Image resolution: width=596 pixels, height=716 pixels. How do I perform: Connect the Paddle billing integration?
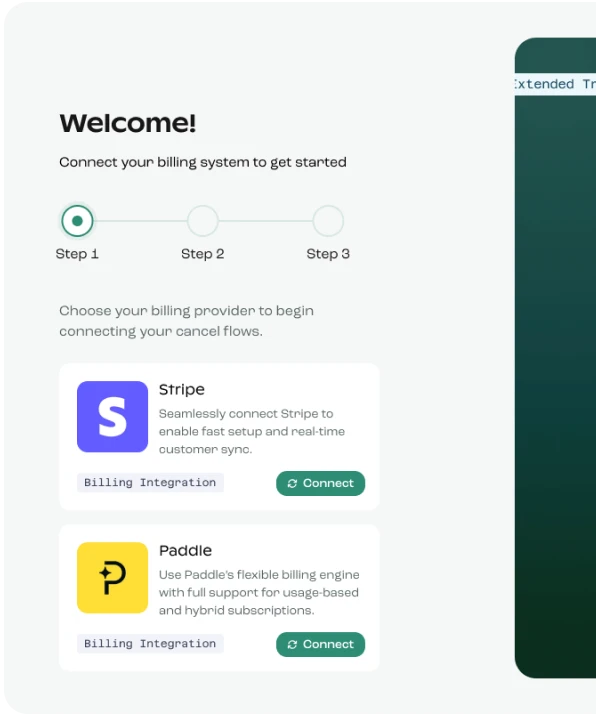click(321, 644)
